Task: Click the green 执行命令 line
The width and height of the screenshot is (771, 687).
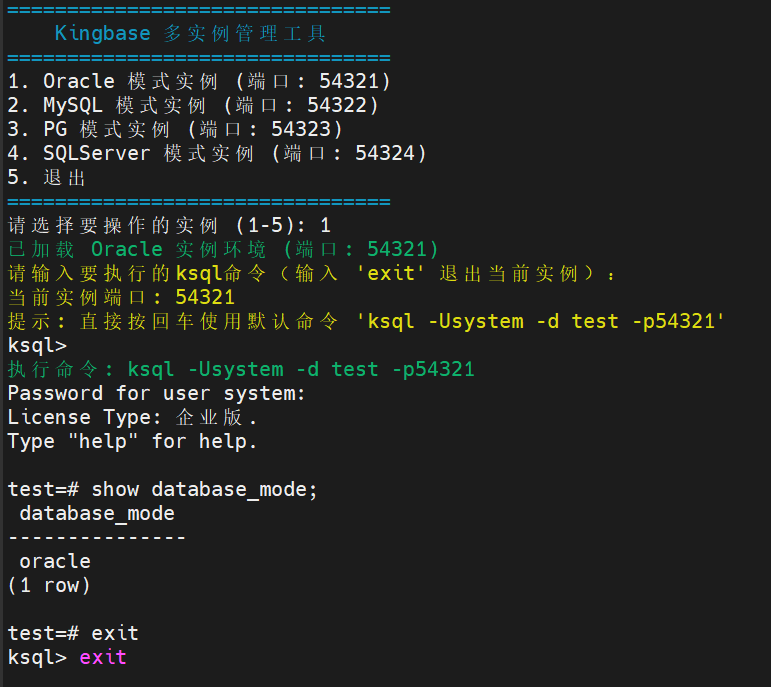Action: [x=240, y=369]
